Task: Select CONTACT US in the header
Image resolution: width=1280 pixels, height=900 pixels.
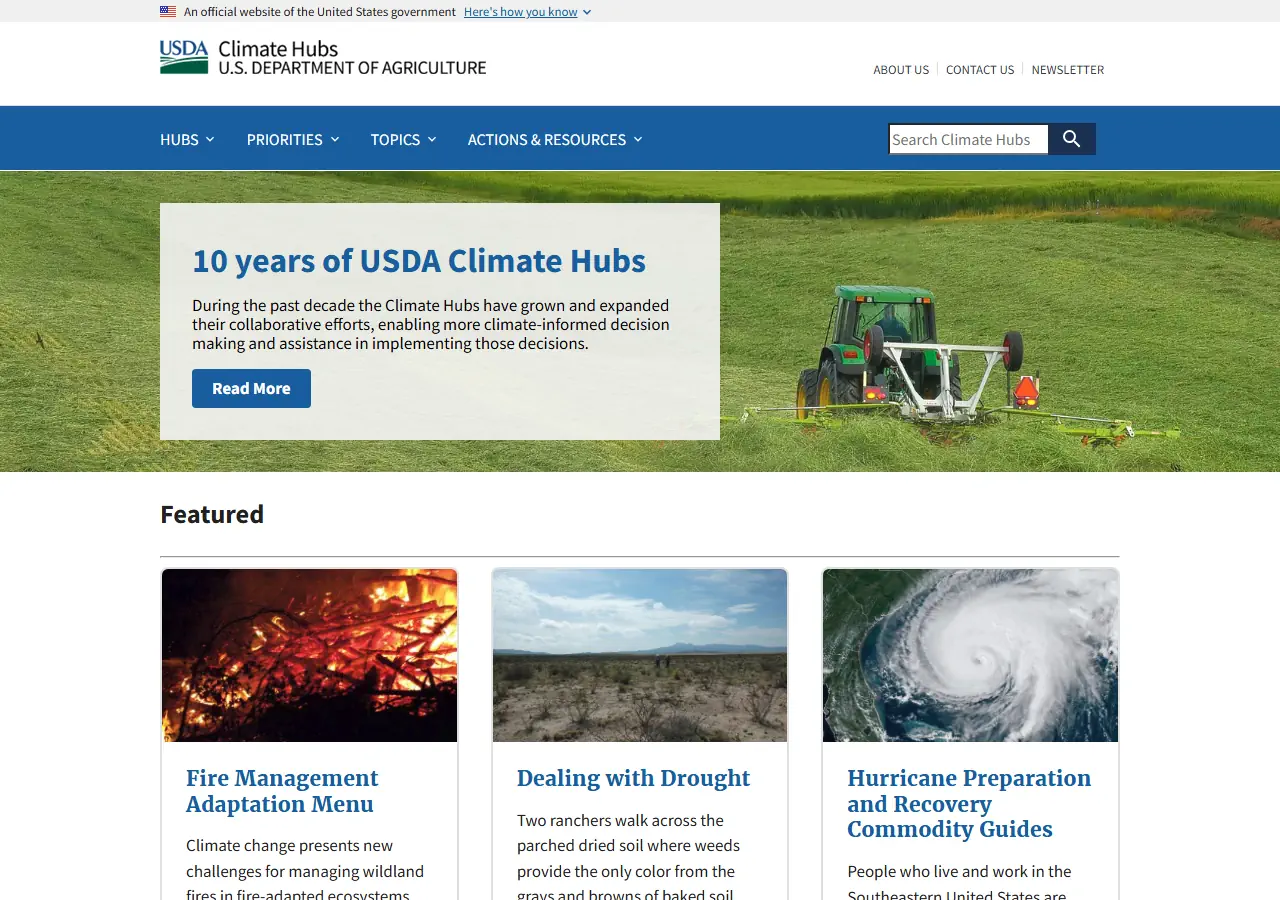Action: coord(980,69)
